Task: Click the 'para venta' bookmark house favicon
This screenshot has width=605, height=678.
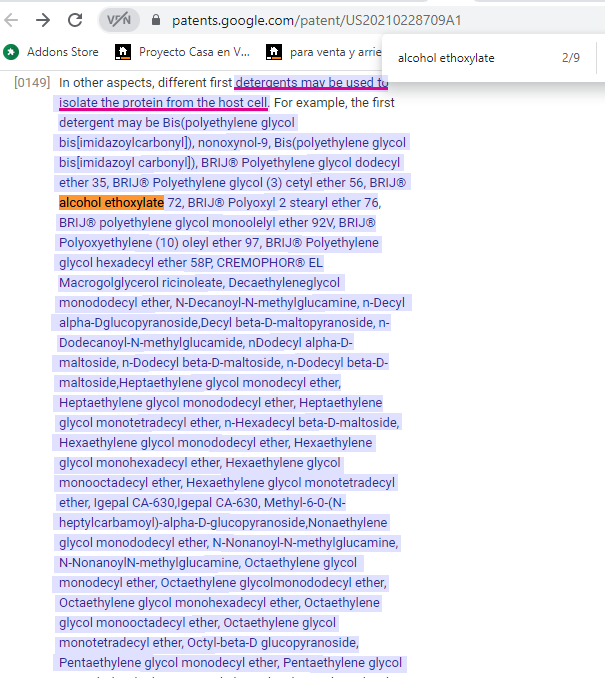Action: (273, 51)
